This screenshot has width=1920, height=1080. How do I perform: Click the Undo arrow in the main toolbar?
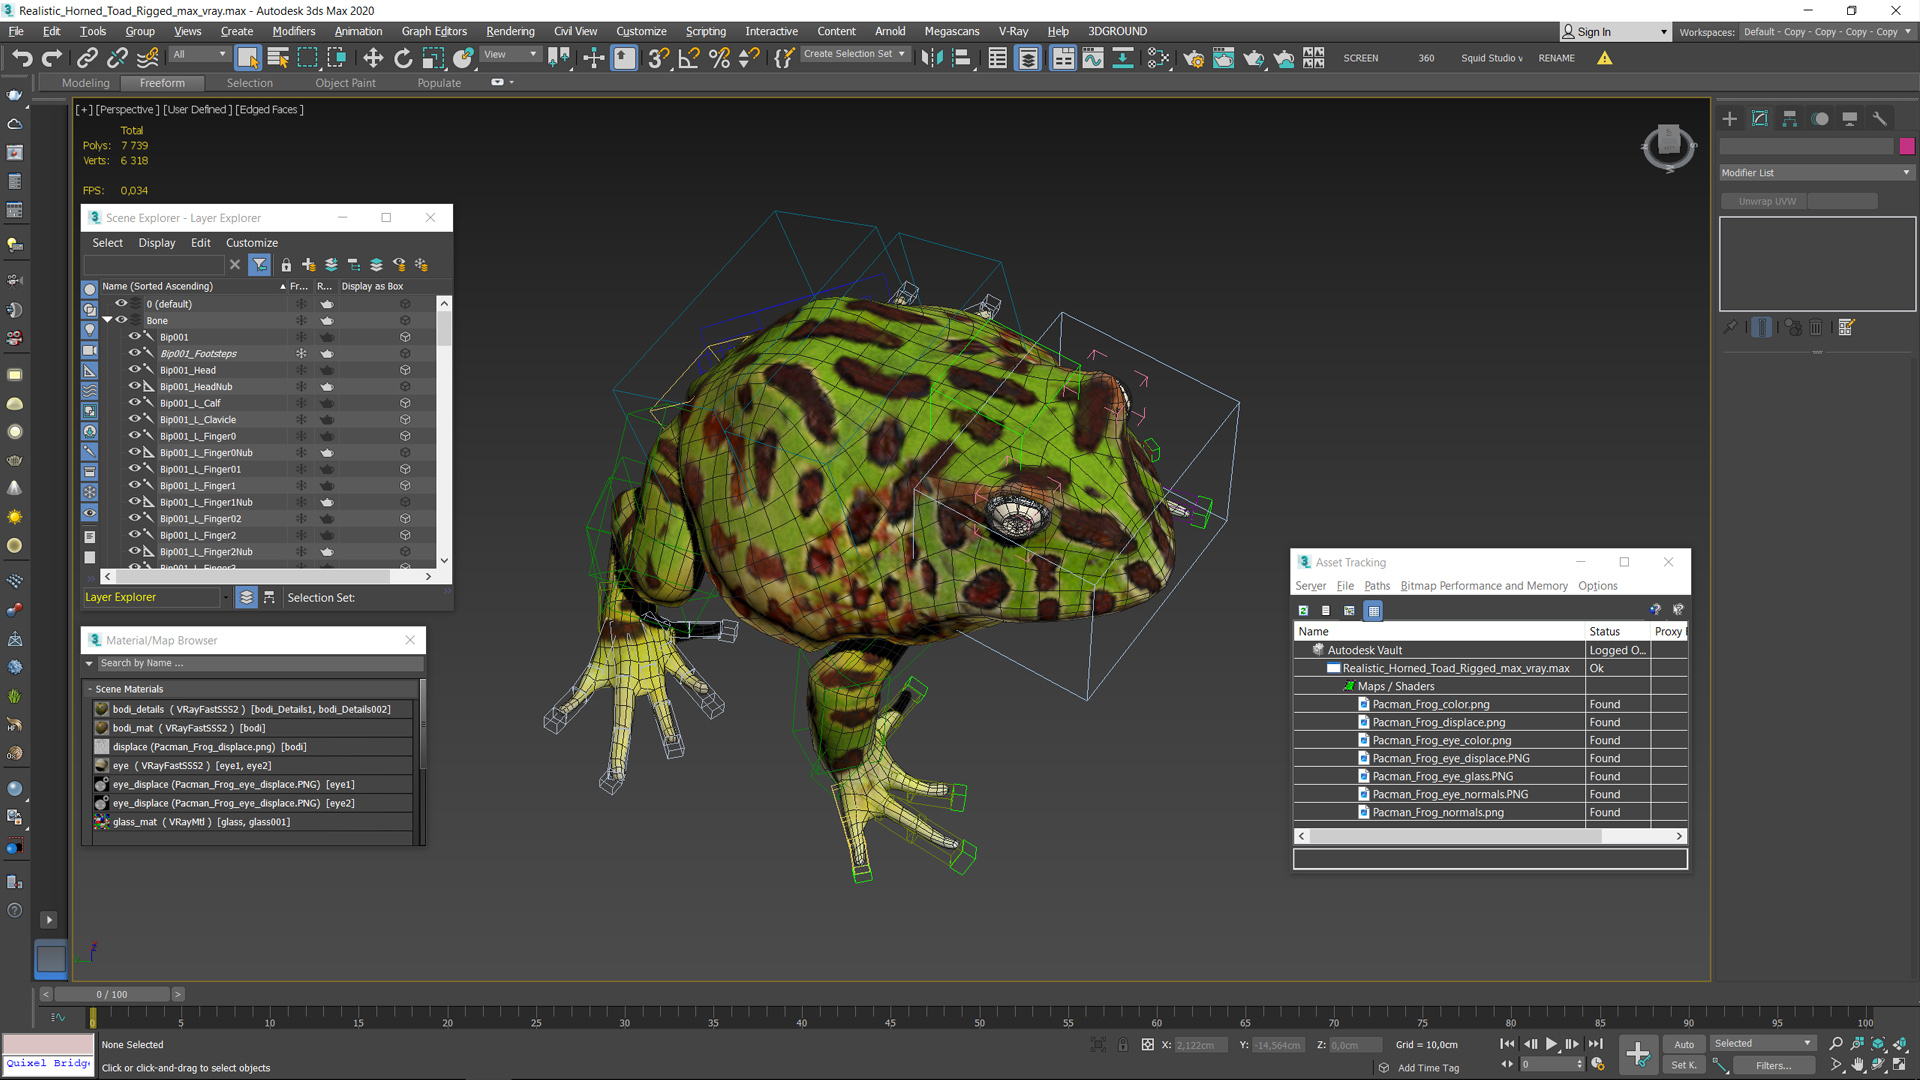pyautogui.click(x=22, y=58)
